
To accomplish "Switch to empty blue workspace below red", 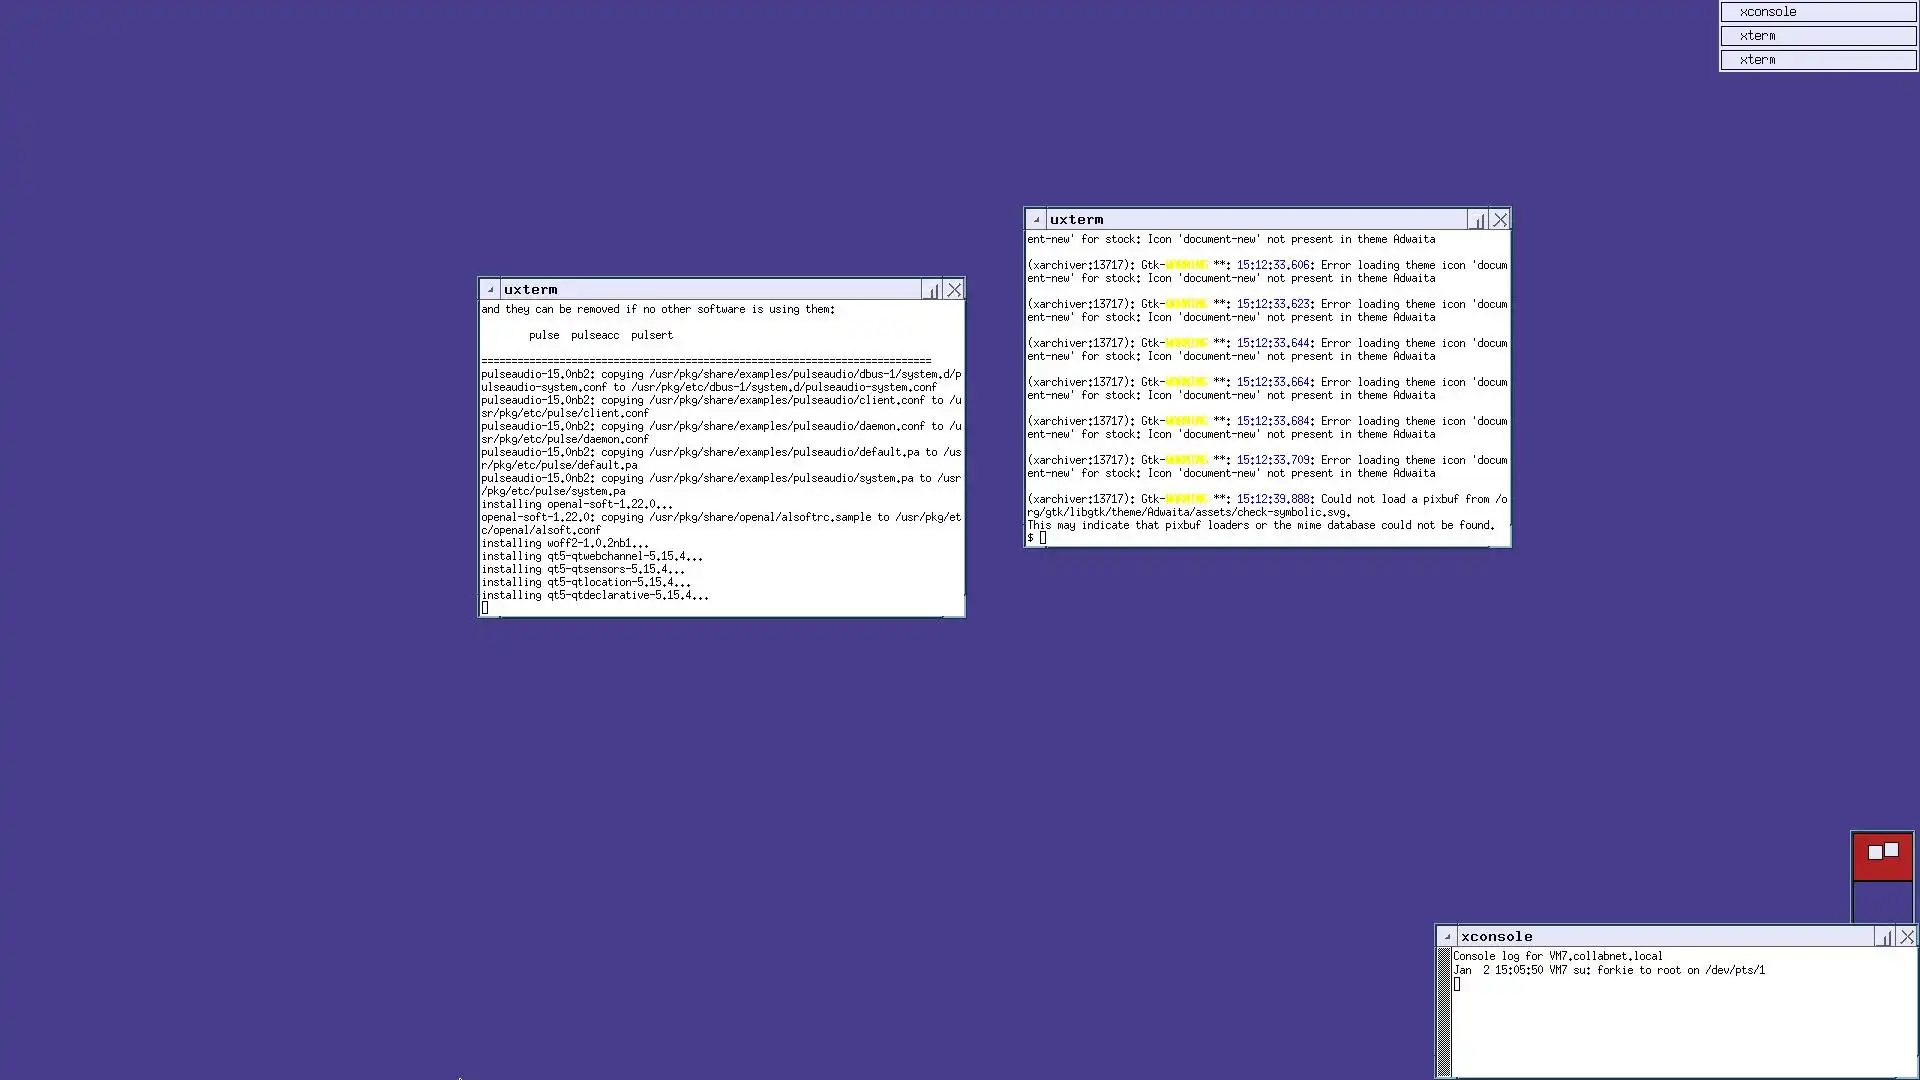I will point(1882,902).
